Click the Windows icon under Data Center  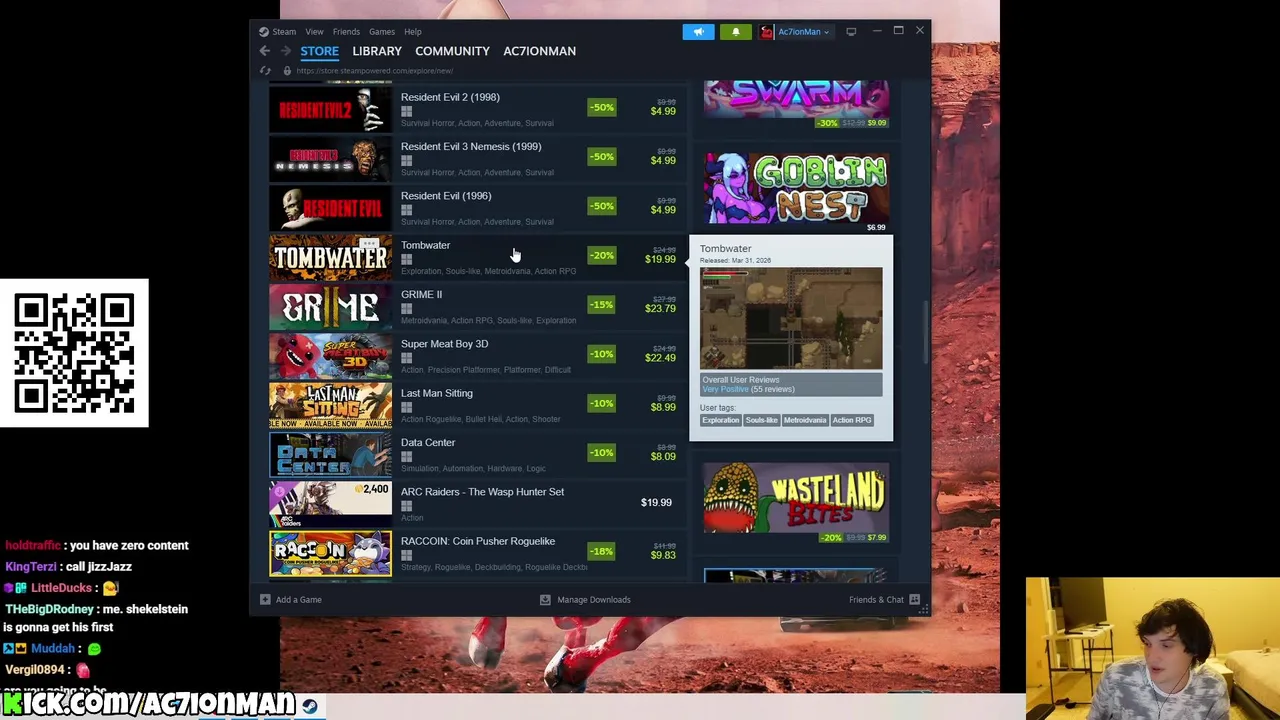[406, 456]
